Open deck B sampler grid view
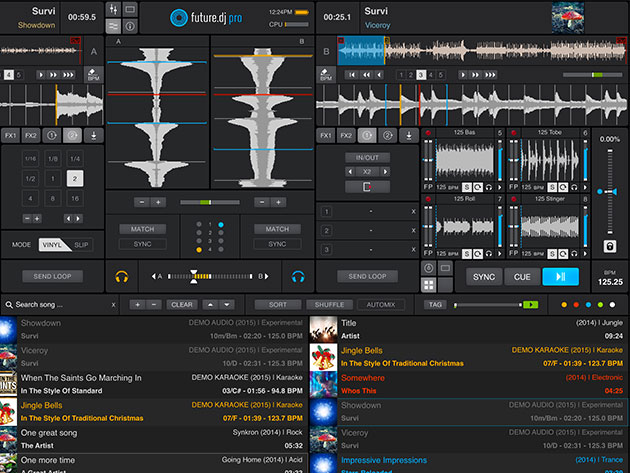This screenshot has height=473, width=630. [429, 285]
